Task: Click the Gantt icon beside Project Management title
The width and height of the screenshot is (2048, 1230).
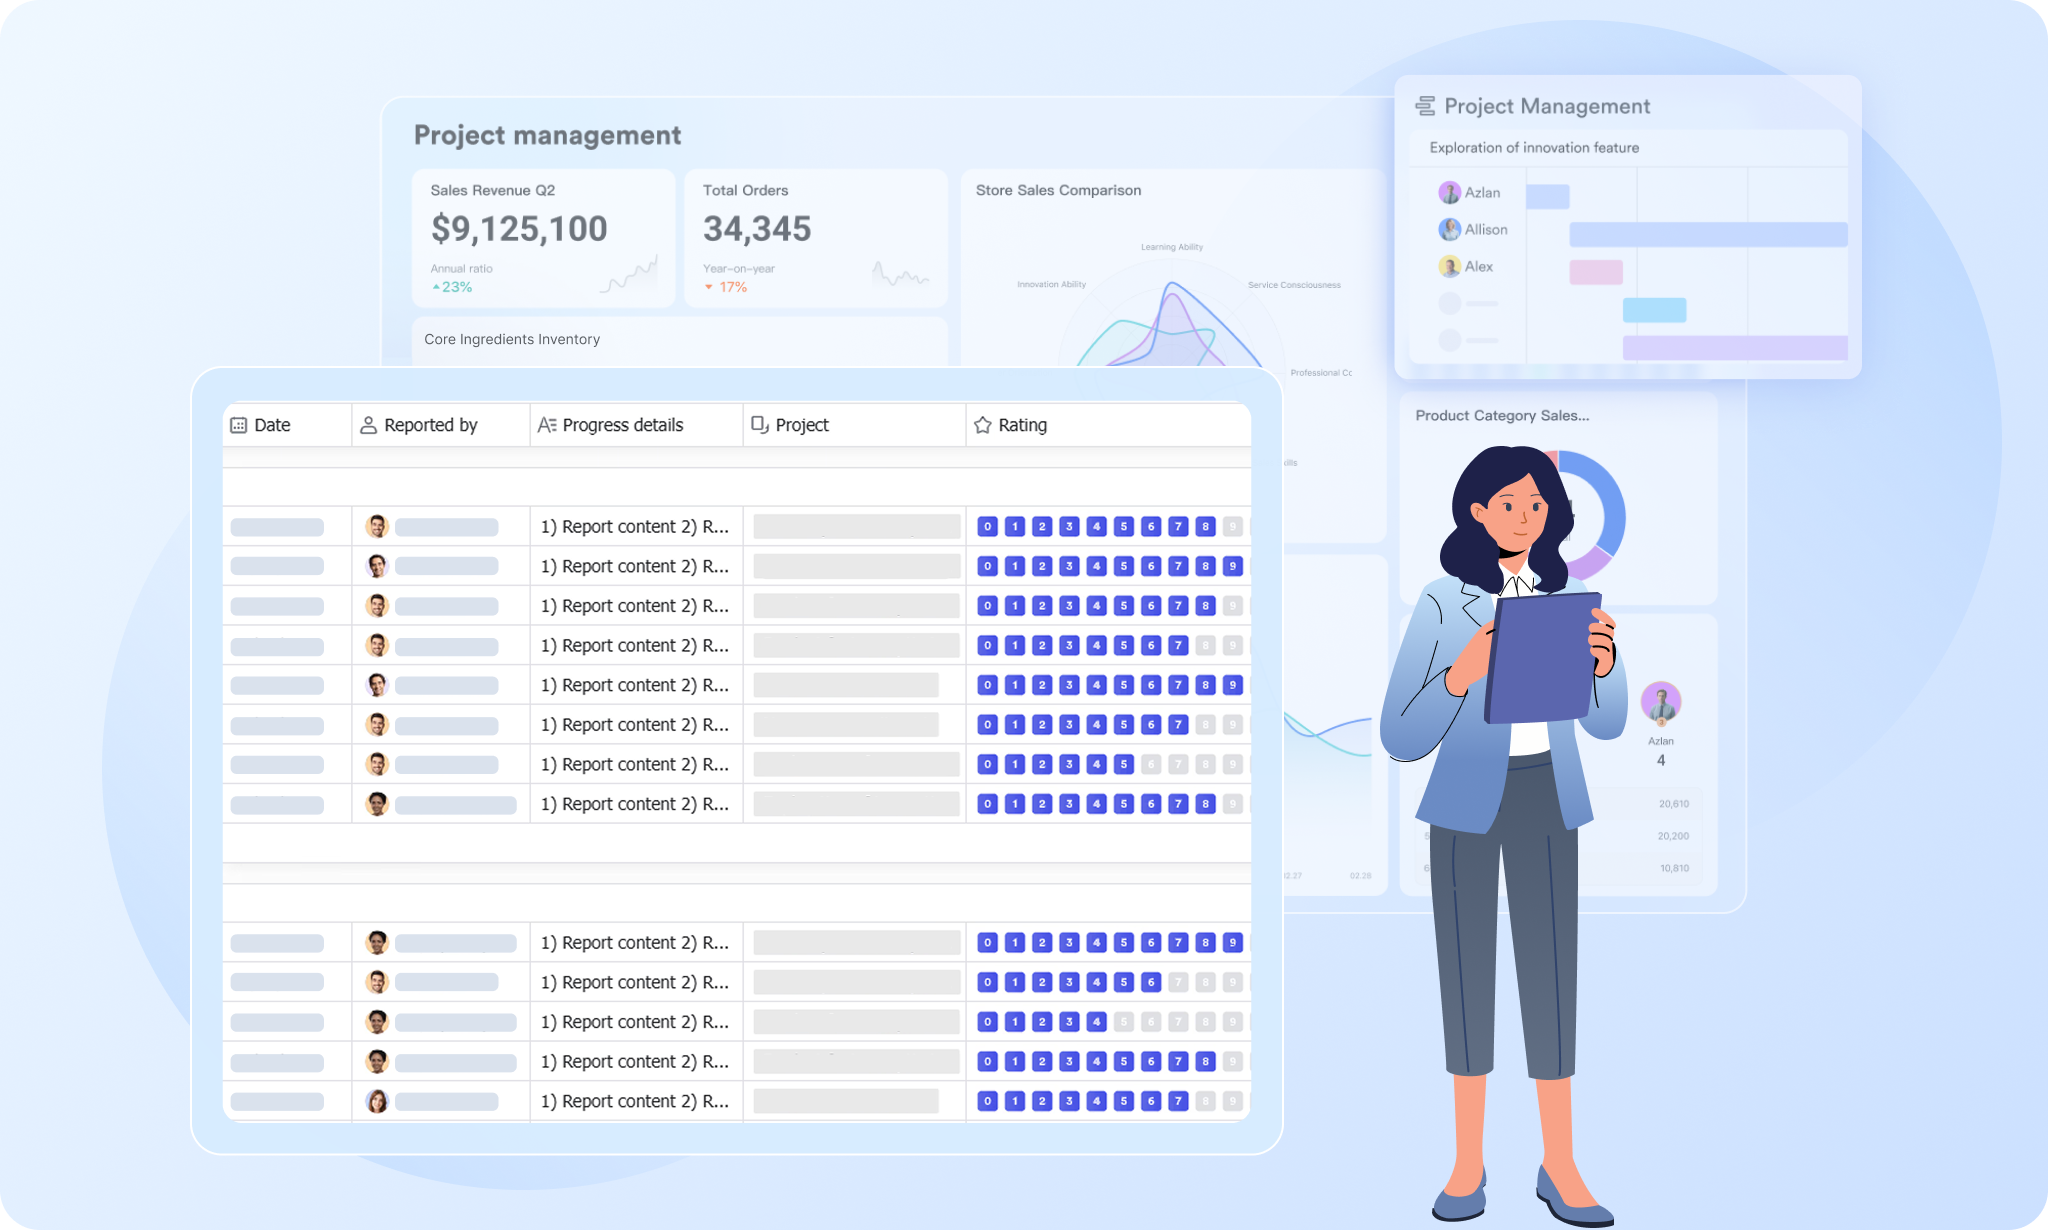Action: coord(1425,106)
